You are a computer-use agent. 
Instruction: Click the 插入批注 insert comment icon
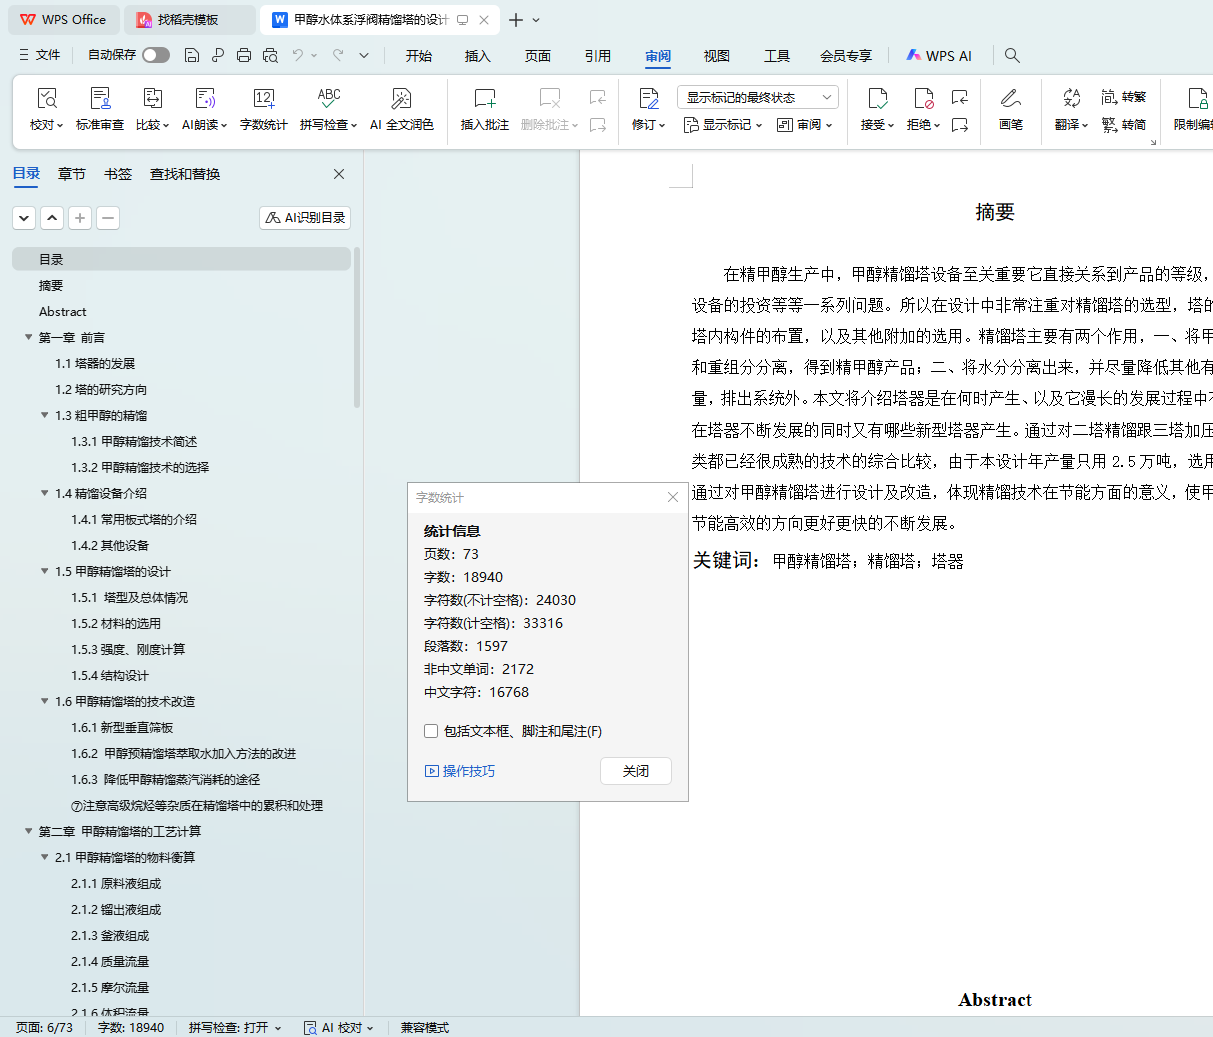click(485, 99)
